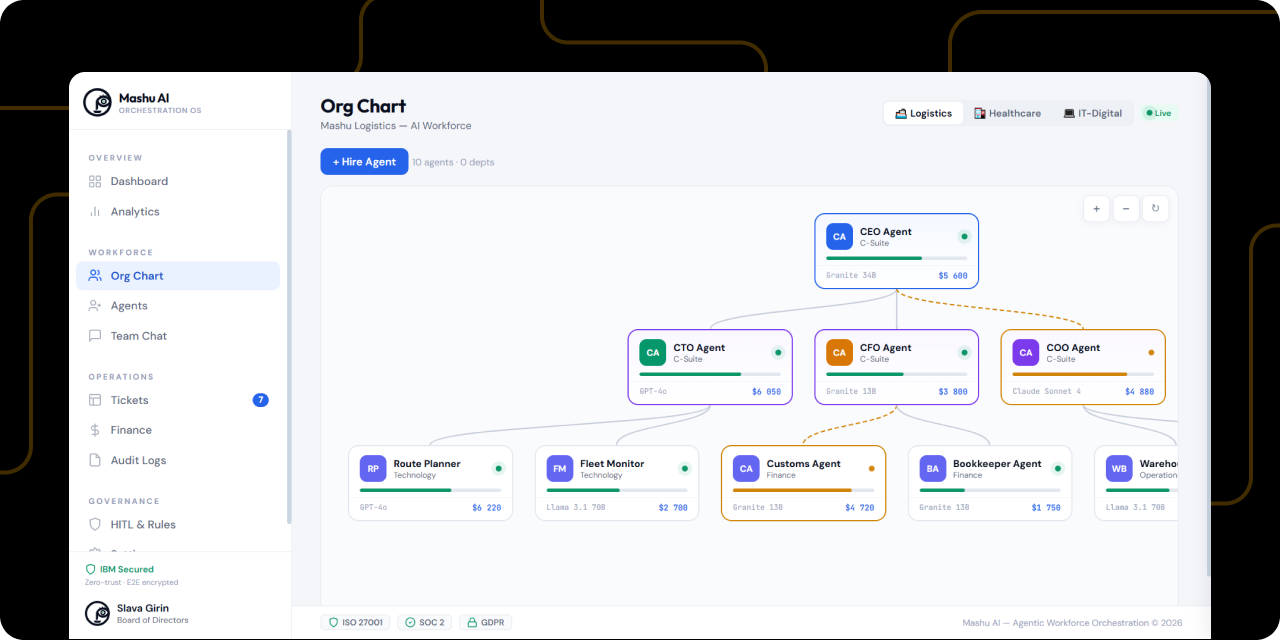The image size is (1280, 640).
Task: Click the + Hire Agent button
Action: 364,161
